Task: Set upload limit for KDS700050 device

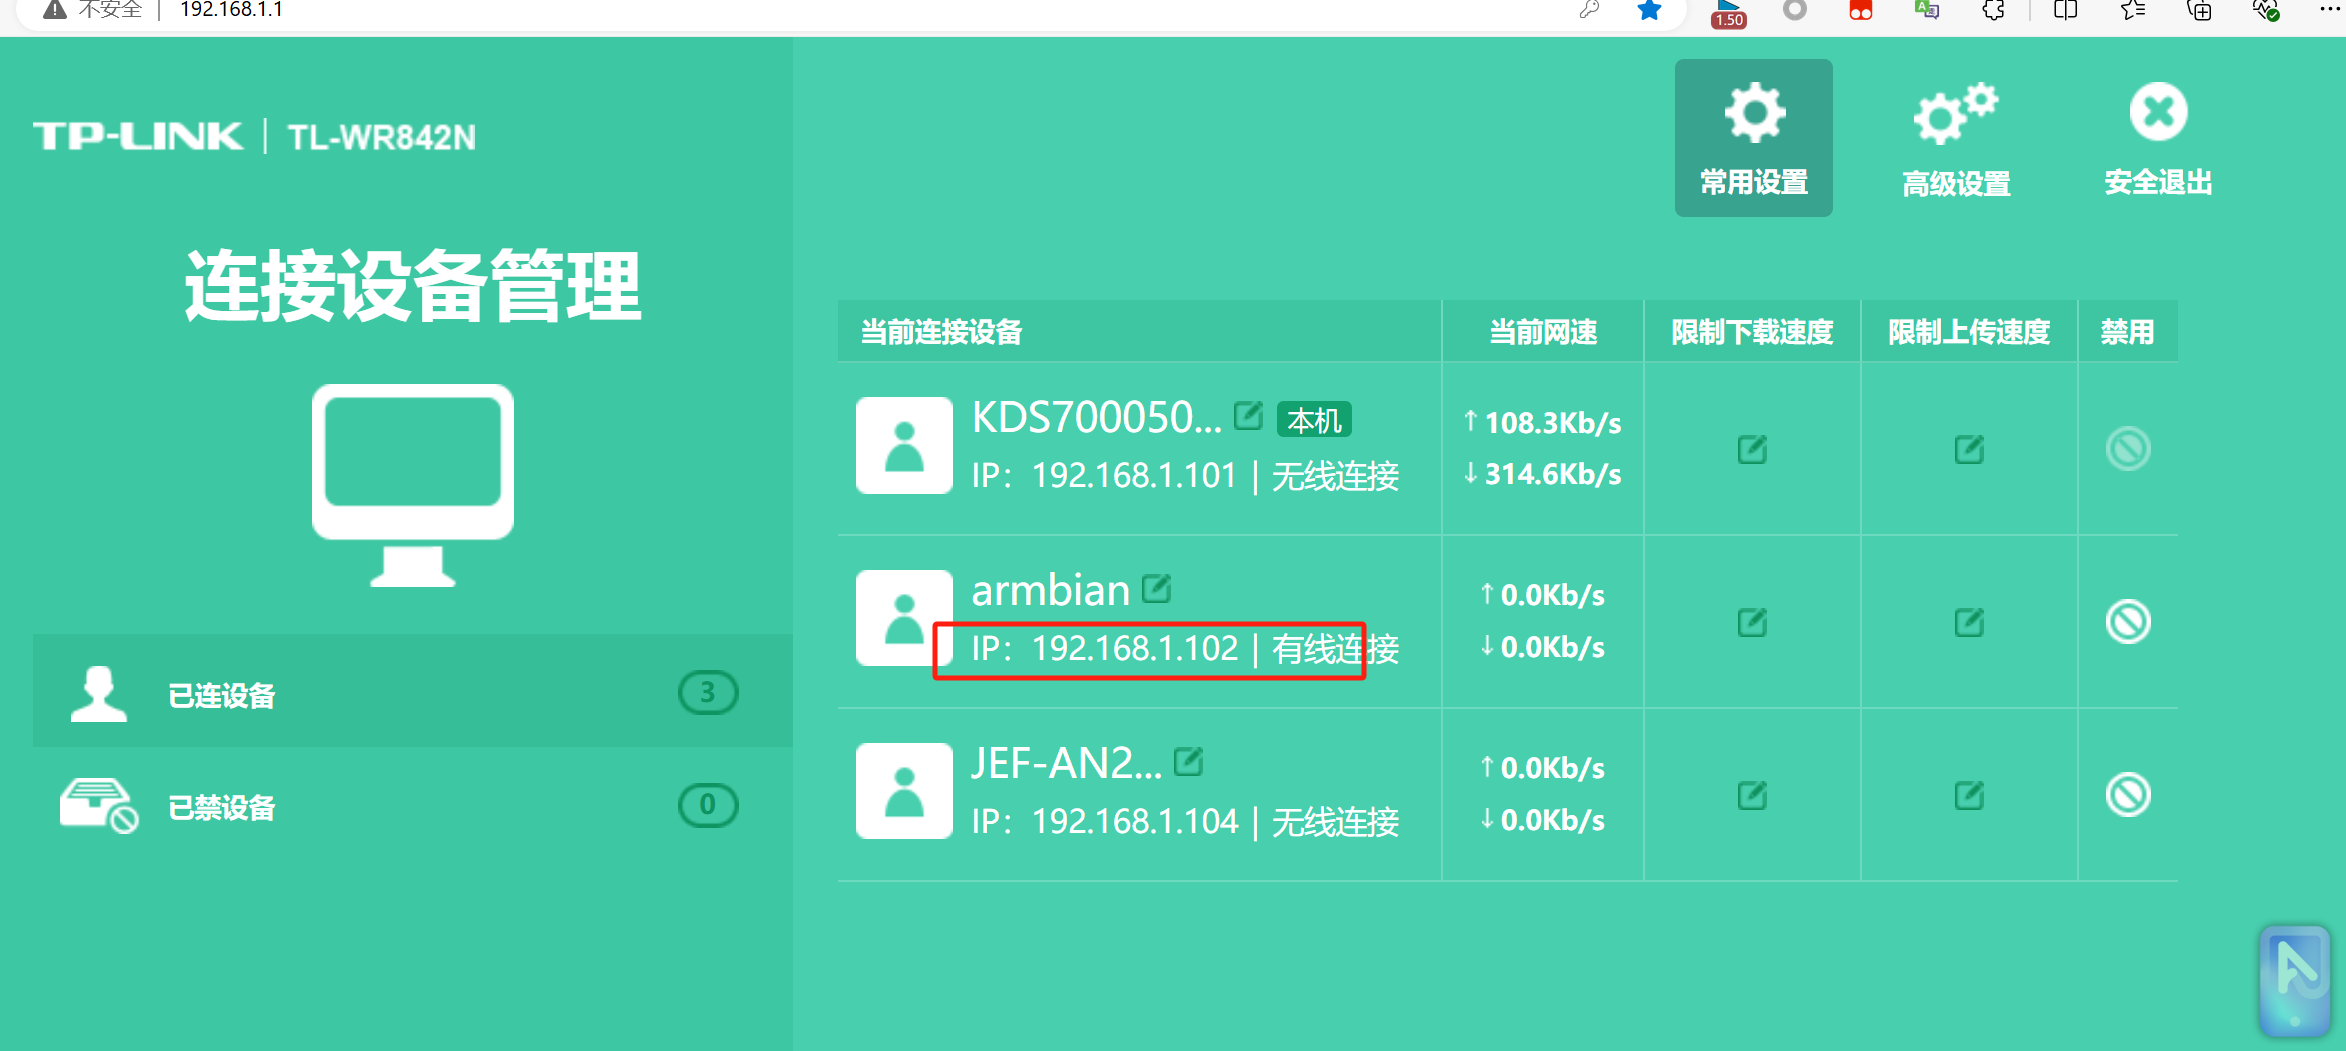Action: pos(1968,449)
